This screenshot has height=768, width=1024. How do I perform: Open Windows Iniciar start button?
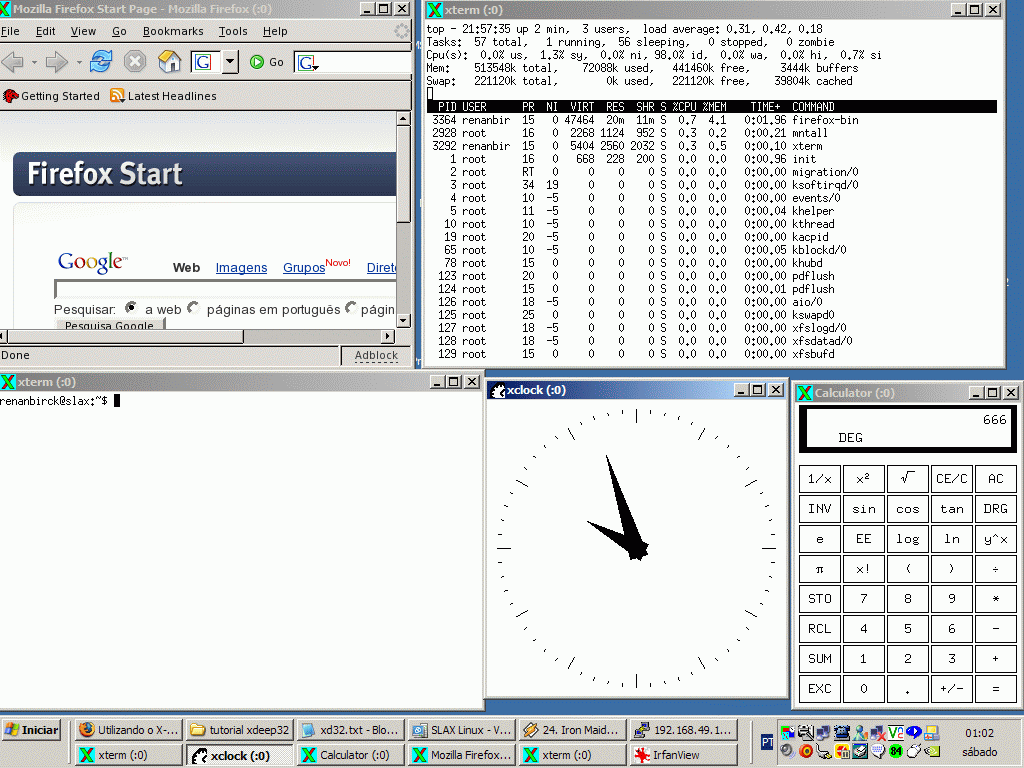pos(31,730)
